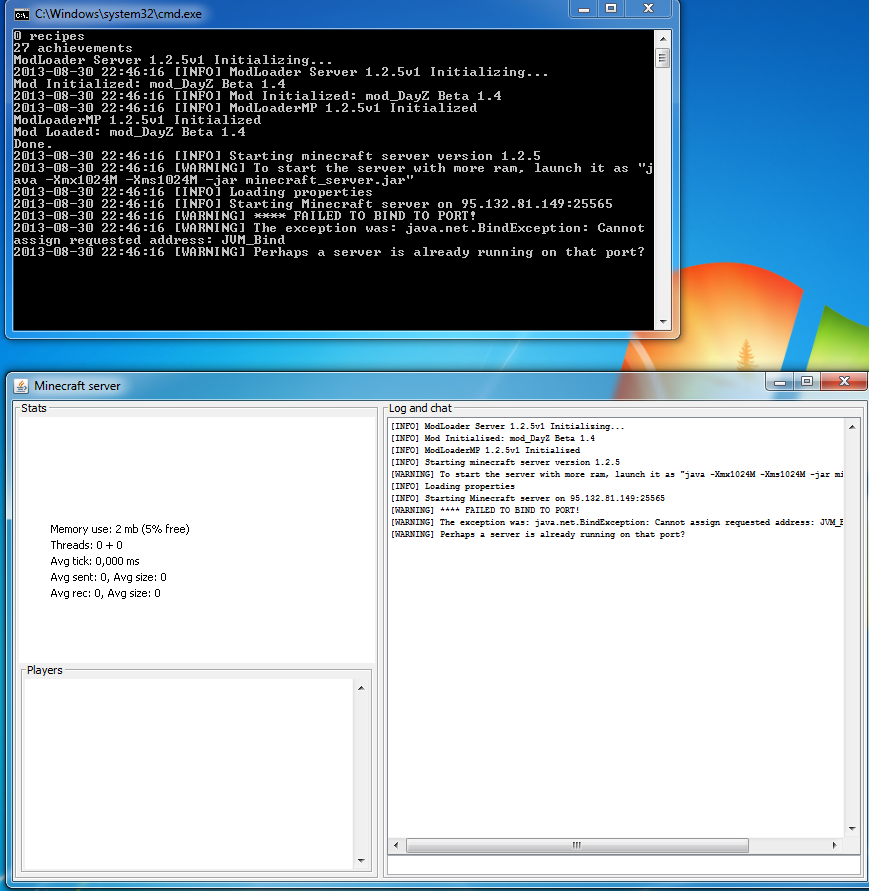This screenshot has height=891, width=869.
Task: Click the up arrow in Players list scrollbar
Action: click(x=361, y=687)
